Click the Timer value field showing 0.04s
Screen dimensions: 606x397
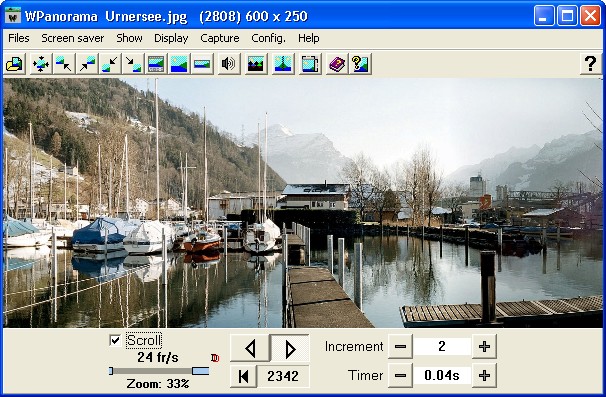[x=442, y=375]
